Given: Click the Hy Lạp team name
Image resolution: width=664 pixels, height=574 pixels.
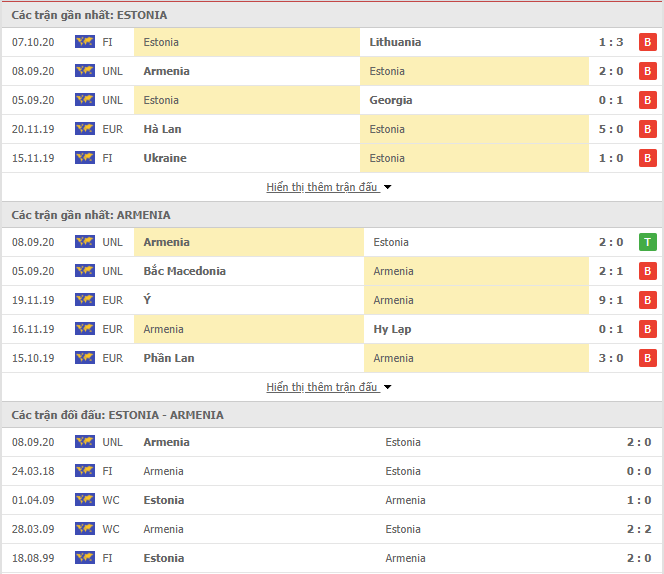Looking at the screenshot, I should tap(392, 329).
